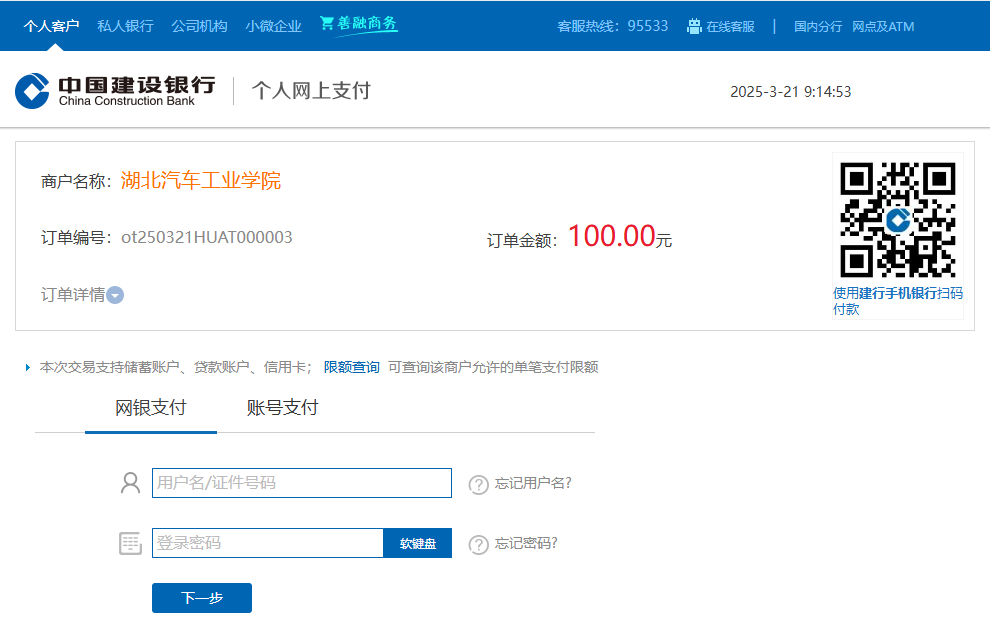990x628 pixels.
Task: Switch to the 网银支付 tab
Action: (151, 408)
